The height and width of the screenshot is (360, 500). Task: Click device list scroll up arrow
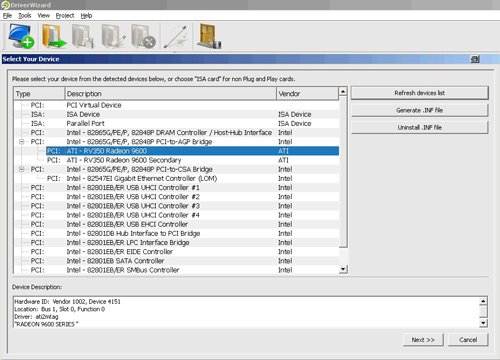pos(343,91)
